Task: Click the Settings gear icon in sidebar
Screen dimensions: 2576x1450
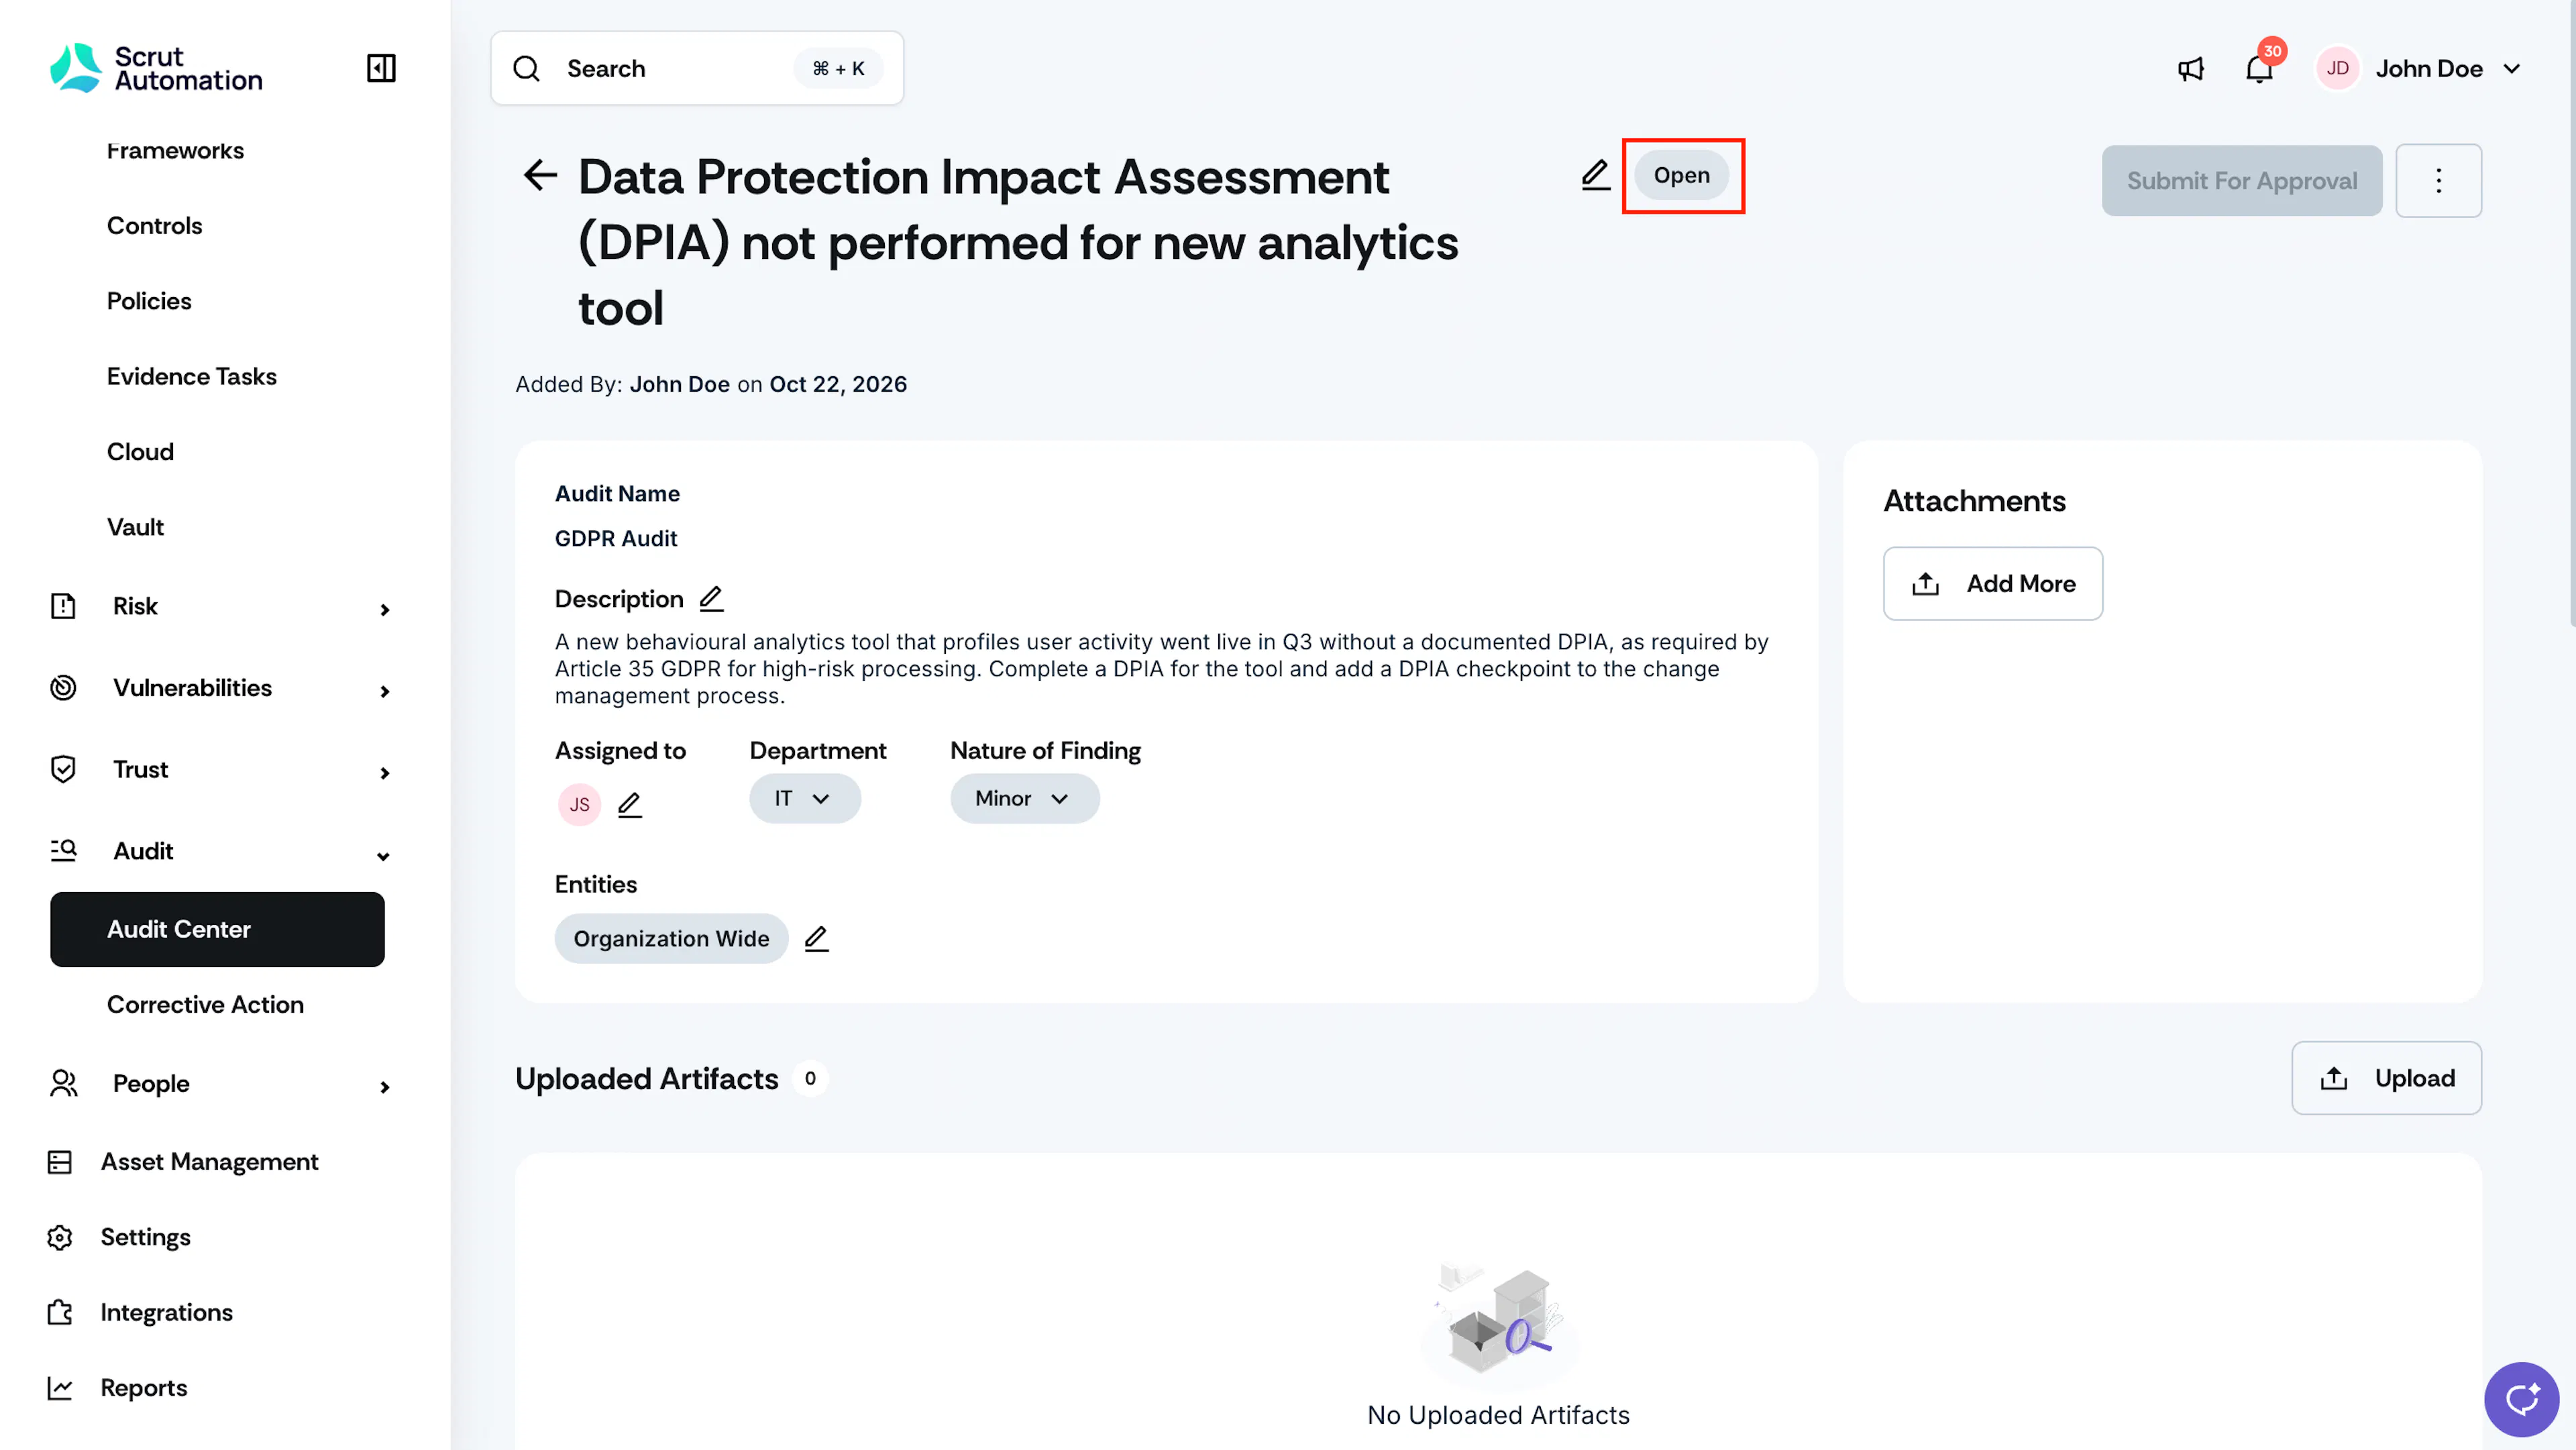Action: pos(60,1237)
